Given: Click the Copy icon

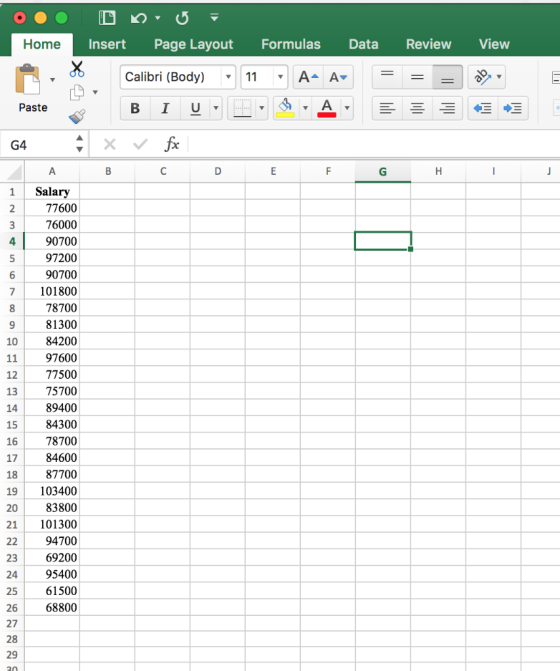Looking at the screenshot, I should [77, 92].
